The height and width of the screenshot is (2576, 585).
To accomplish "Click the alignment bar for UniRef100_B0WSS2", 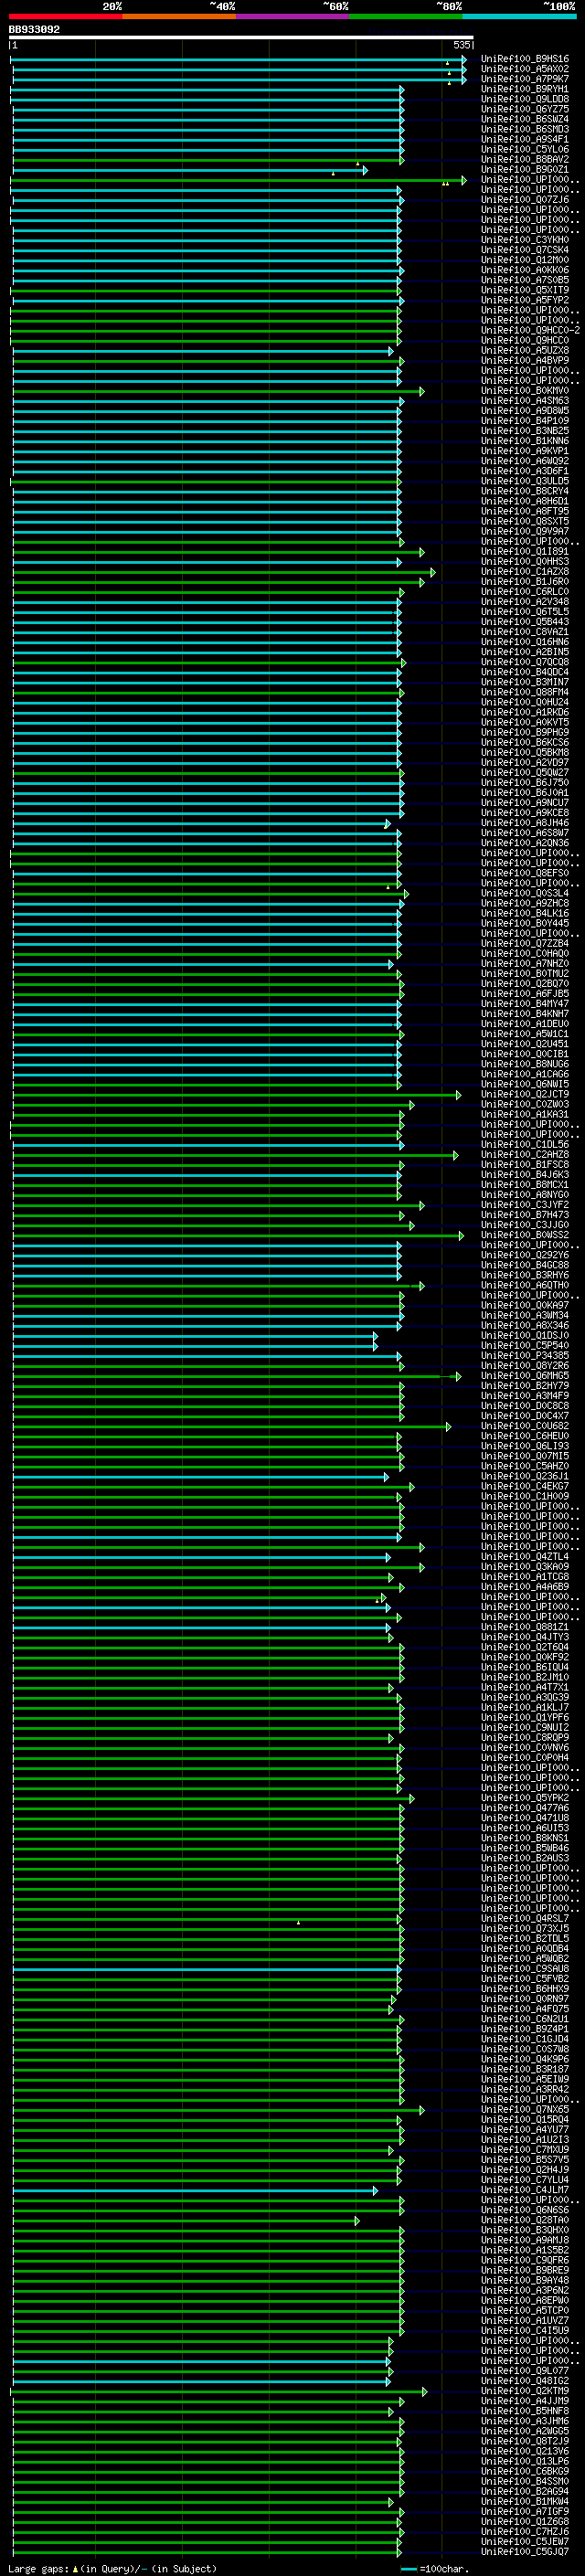I will [x=238, y=1235].
